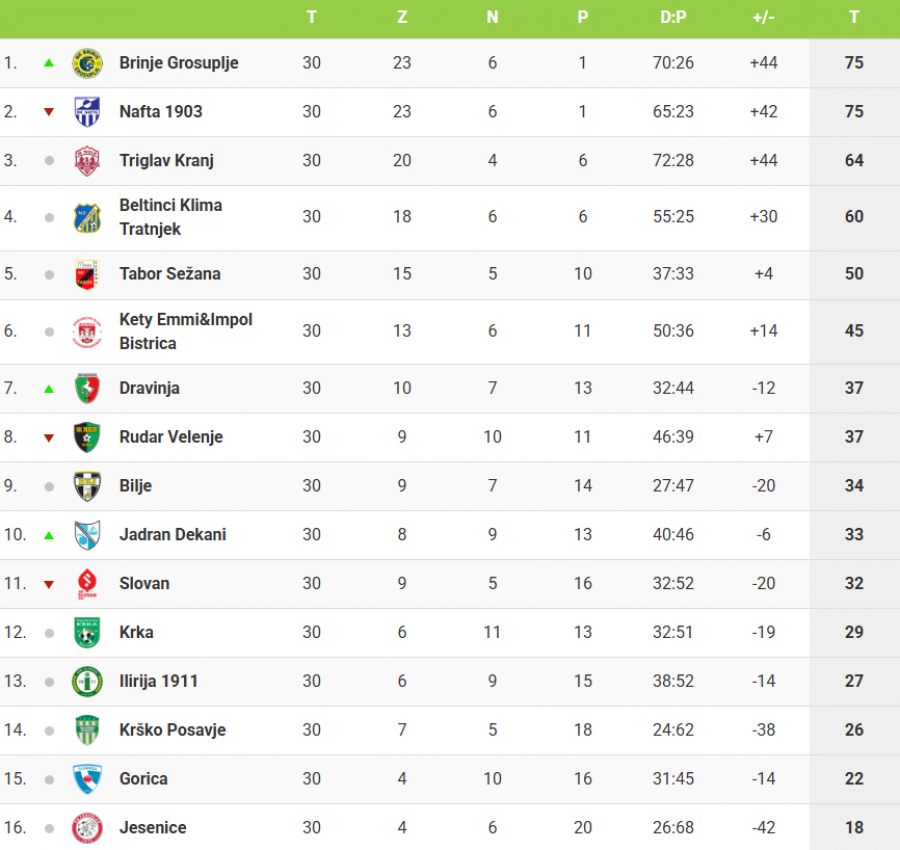The height and width of the screenshot is (850, 900).
Task: Sort table by Z wins header
Action: click(402, 17)
